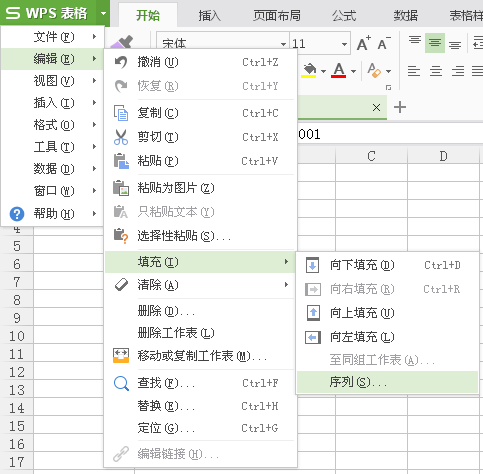This screenshot has height=474, width=483.
Task: Click the align right icon
Action: [458, 71]
